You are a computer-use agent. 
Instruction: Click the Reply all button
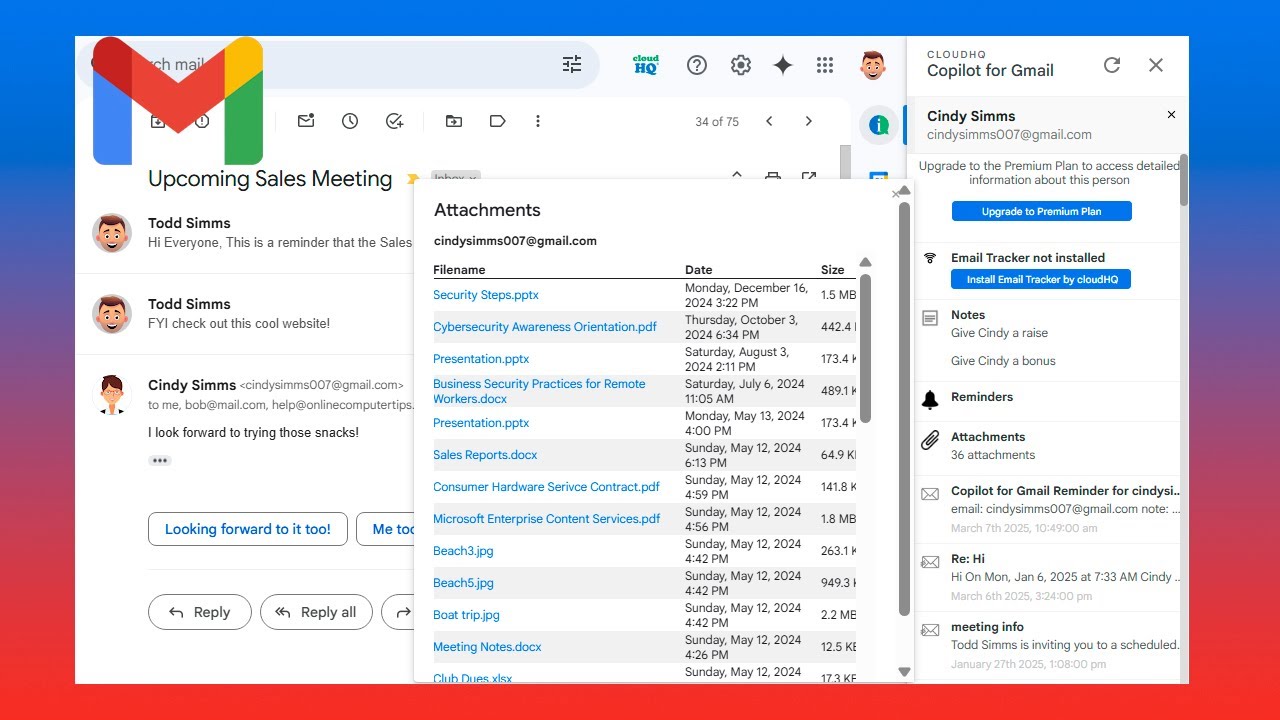click(316, 612)
